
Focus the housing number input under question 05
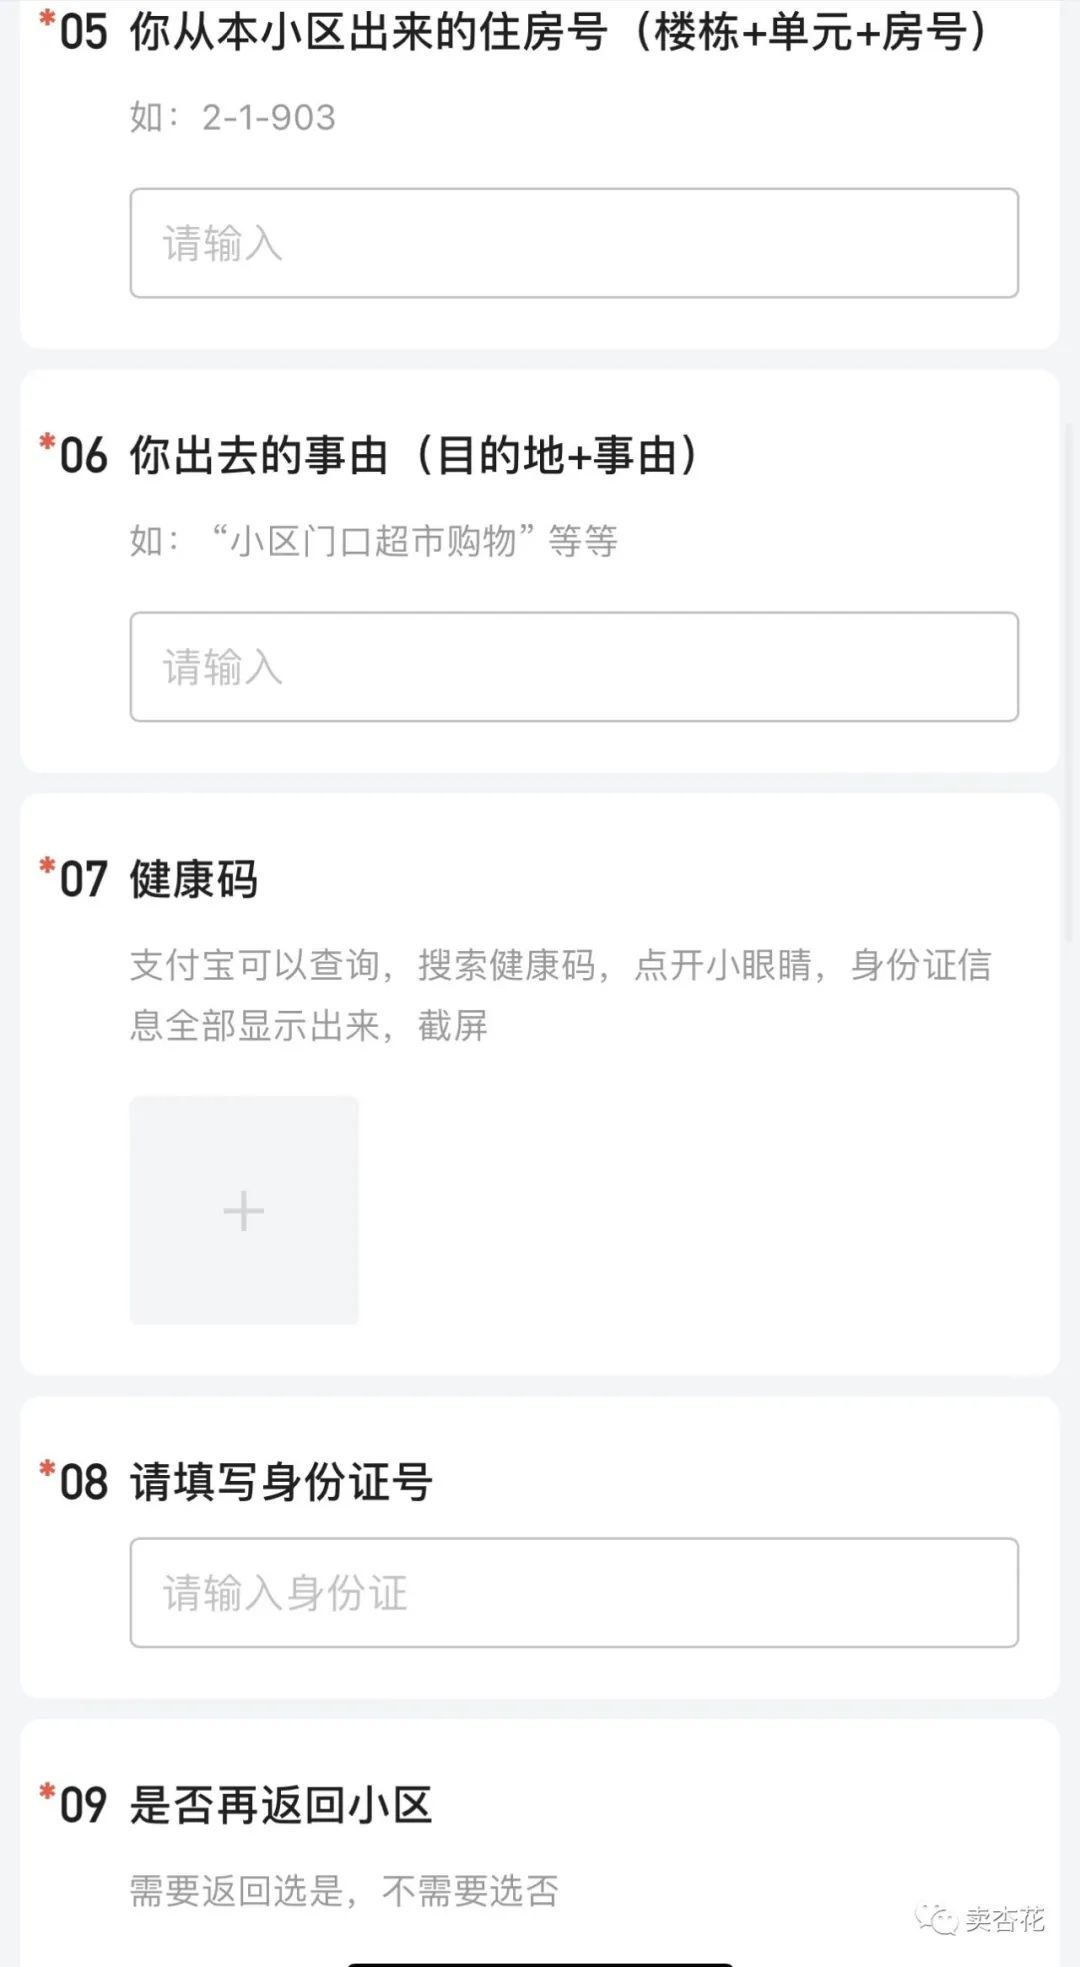574,243
